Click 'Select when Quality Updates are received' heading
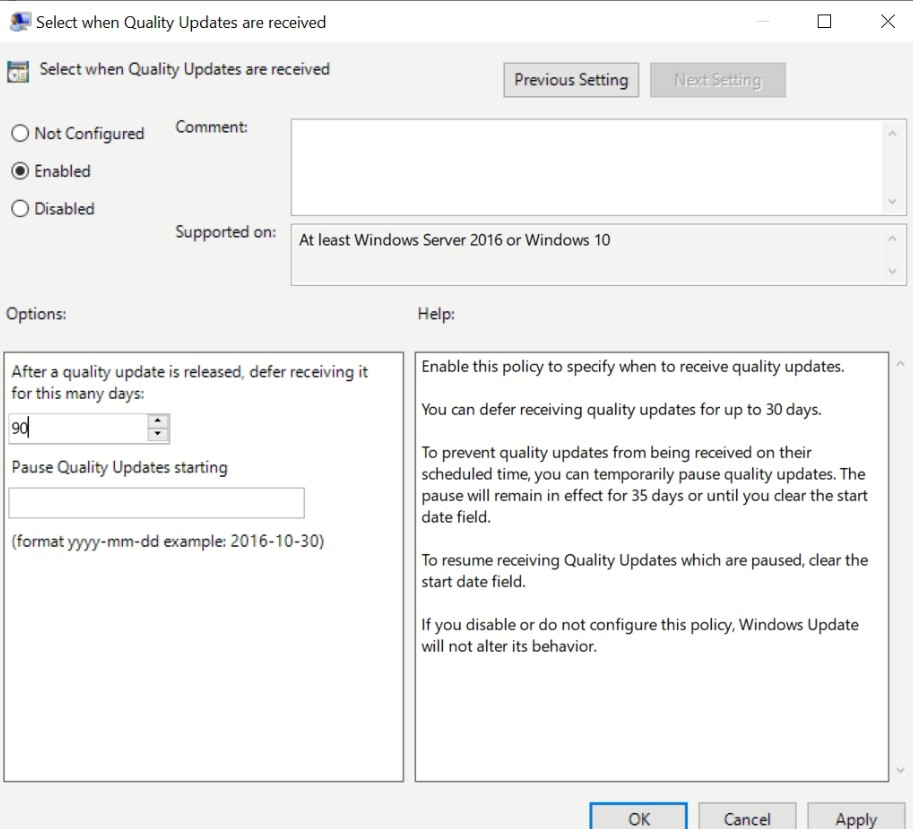Viewport: 913px width, 829px height. click(x=185, y=69)
